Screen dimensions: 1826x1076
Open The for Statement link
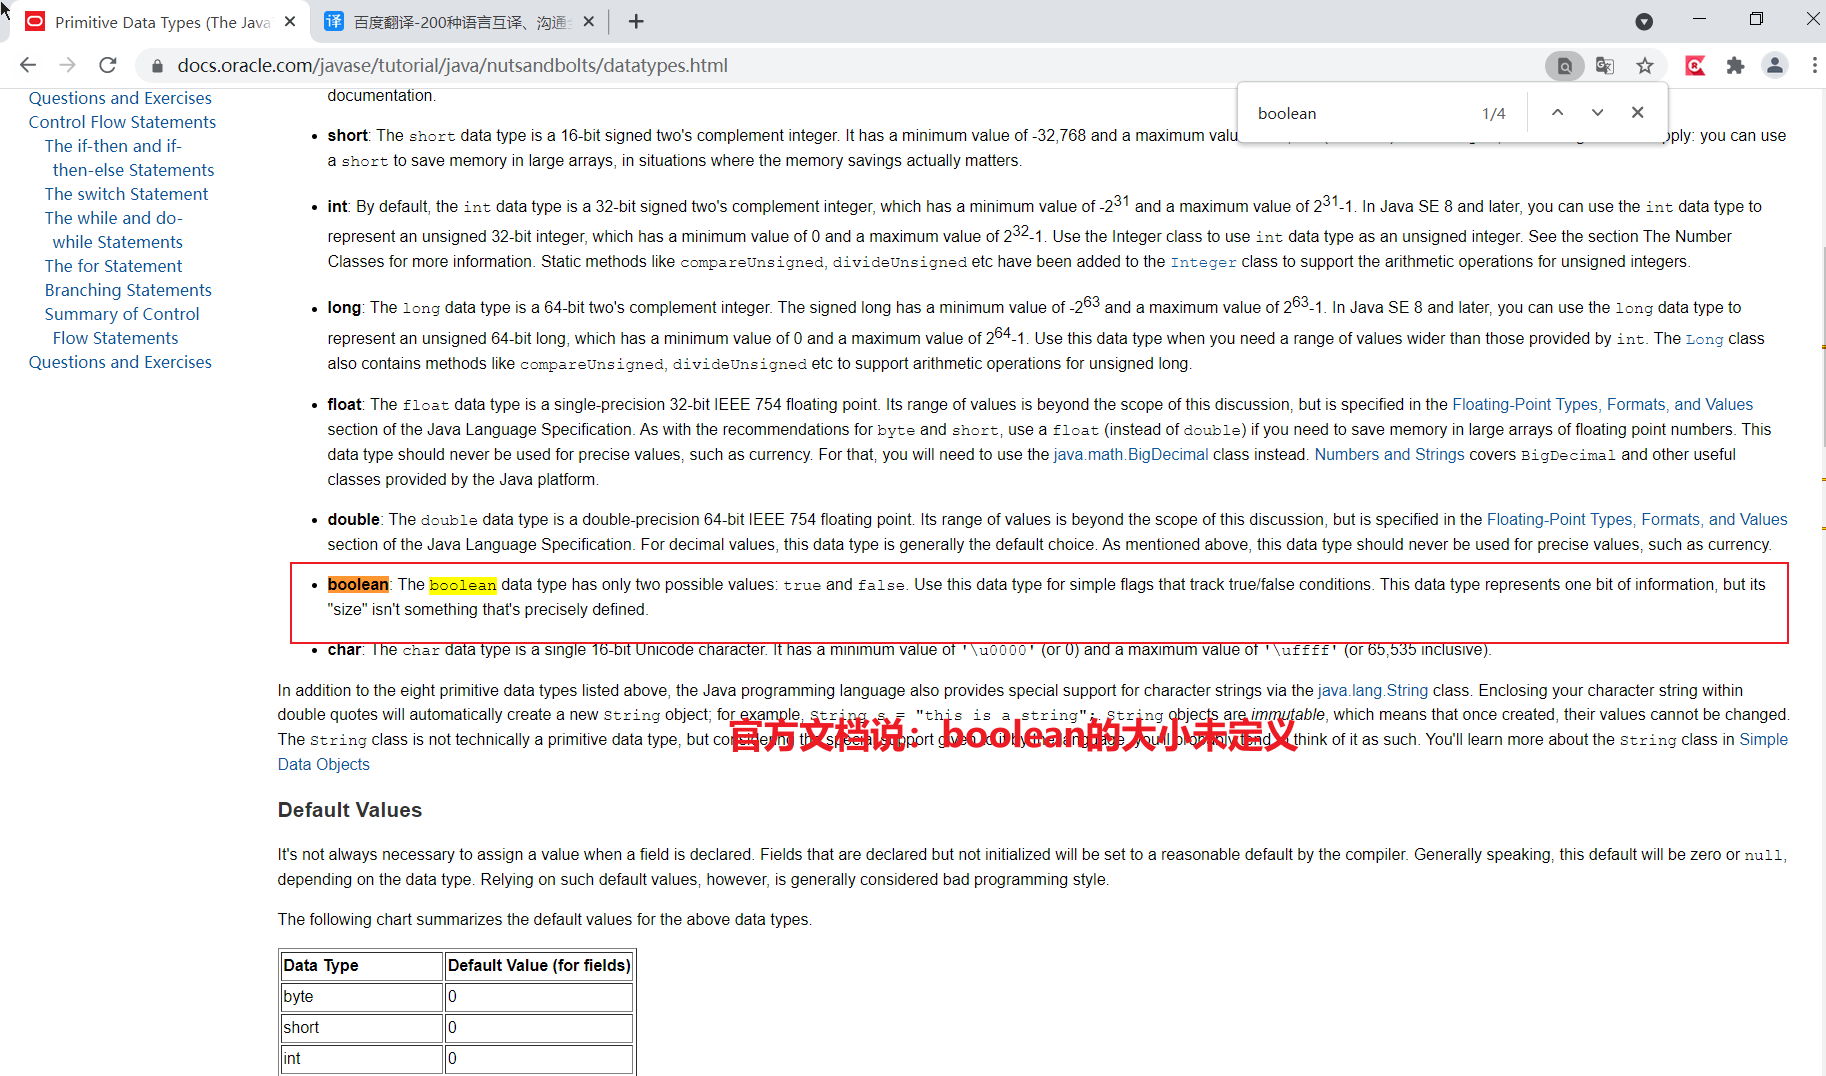(113, 266)
